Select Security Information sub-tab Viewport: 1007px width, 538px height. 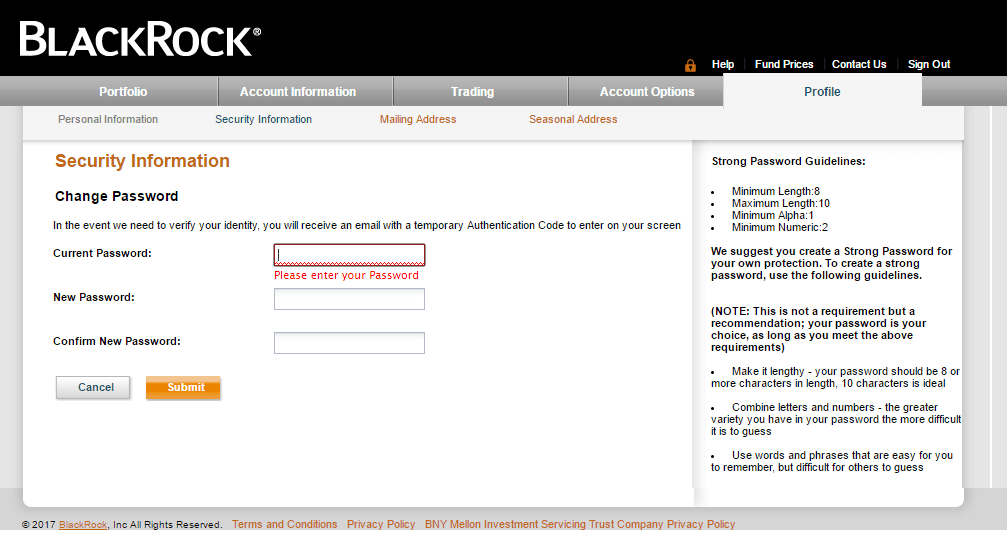(x=263, y=120)
